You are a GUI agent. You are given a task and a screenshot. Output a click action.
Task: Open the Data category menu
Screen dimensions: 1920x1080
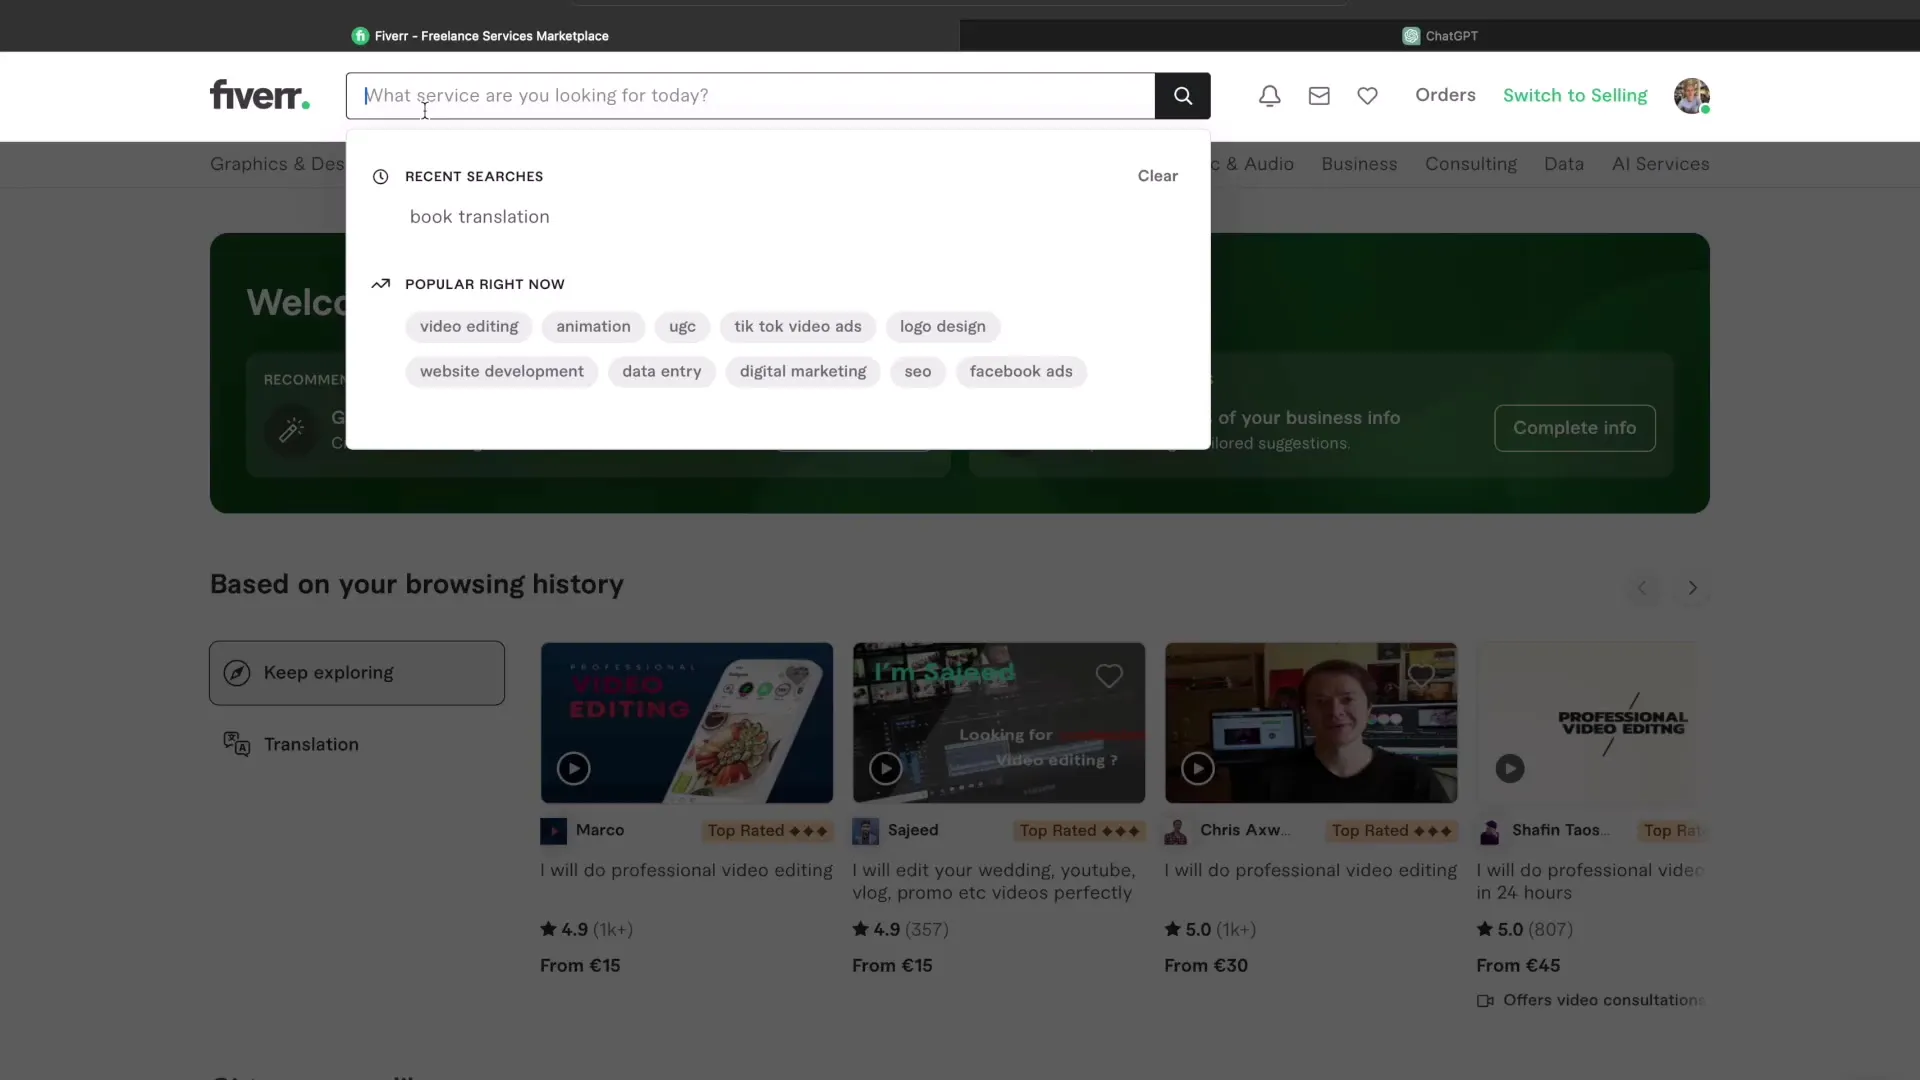[x=1563, y=164]
